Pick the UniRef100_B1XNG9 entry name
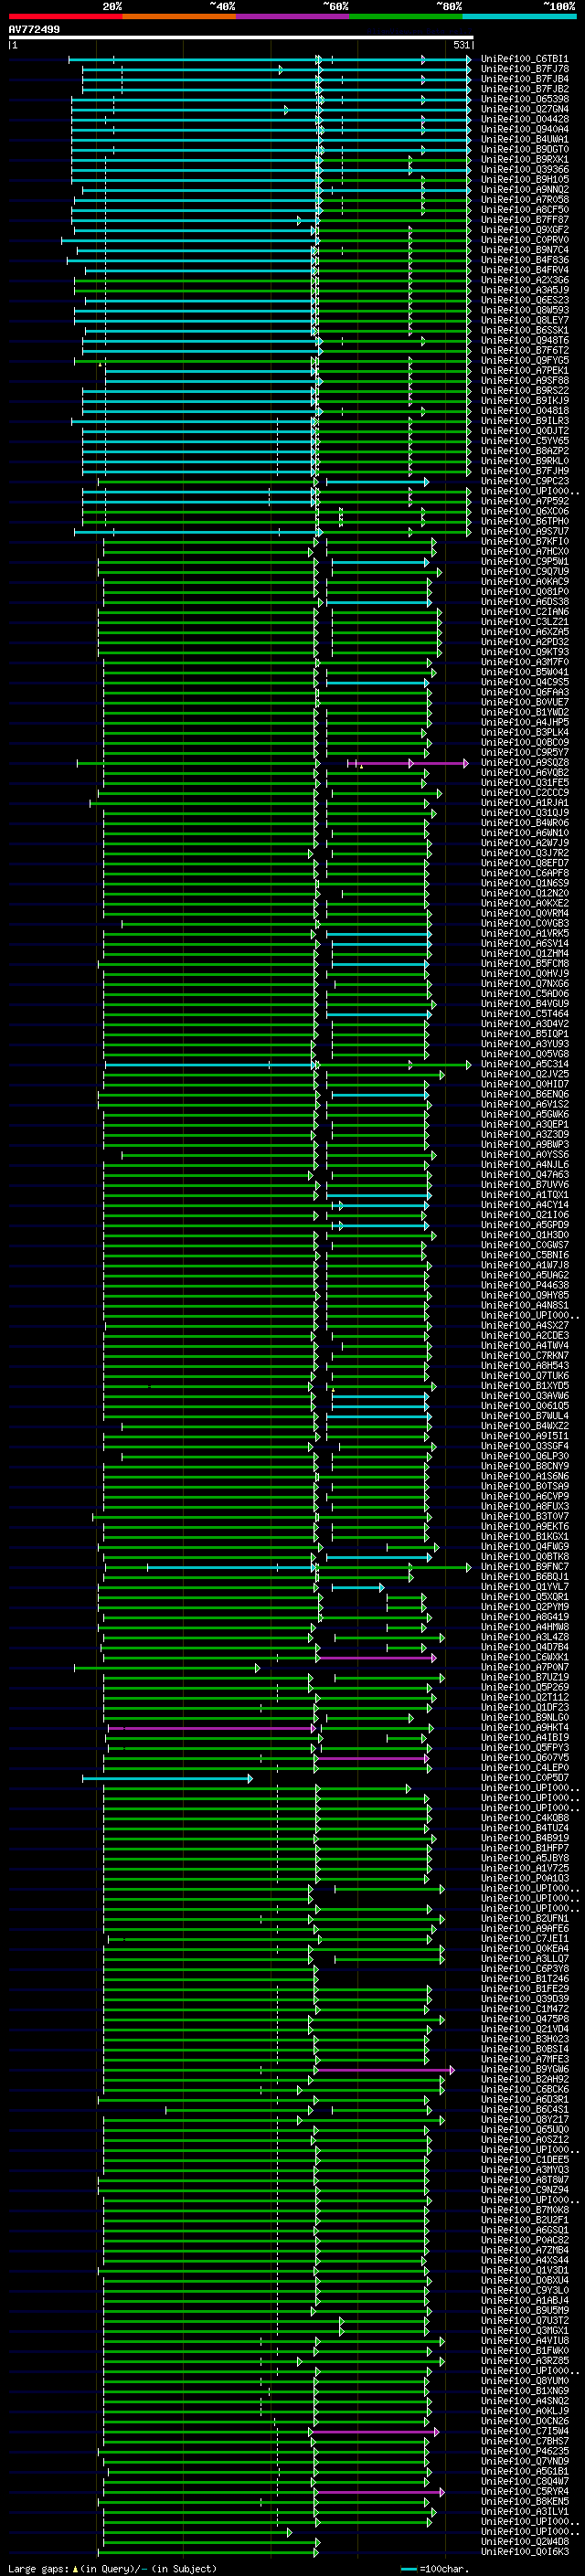585x2576 pixels. coord(525,2391)
